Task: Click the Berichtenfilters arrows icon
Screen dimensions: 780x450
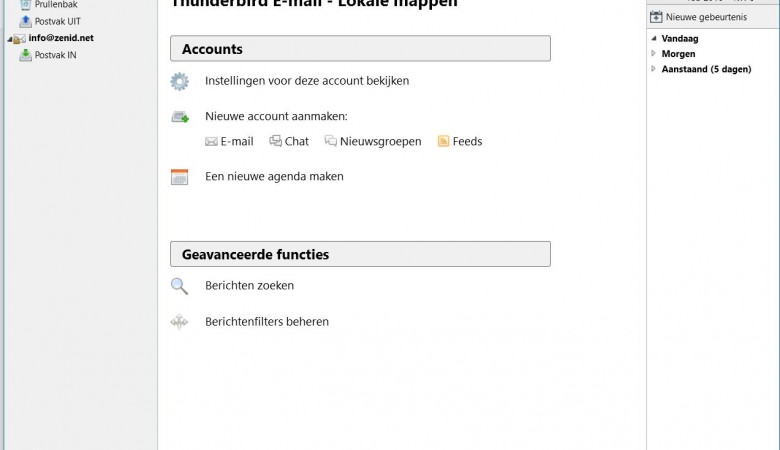Action: [x=179, y=322]
